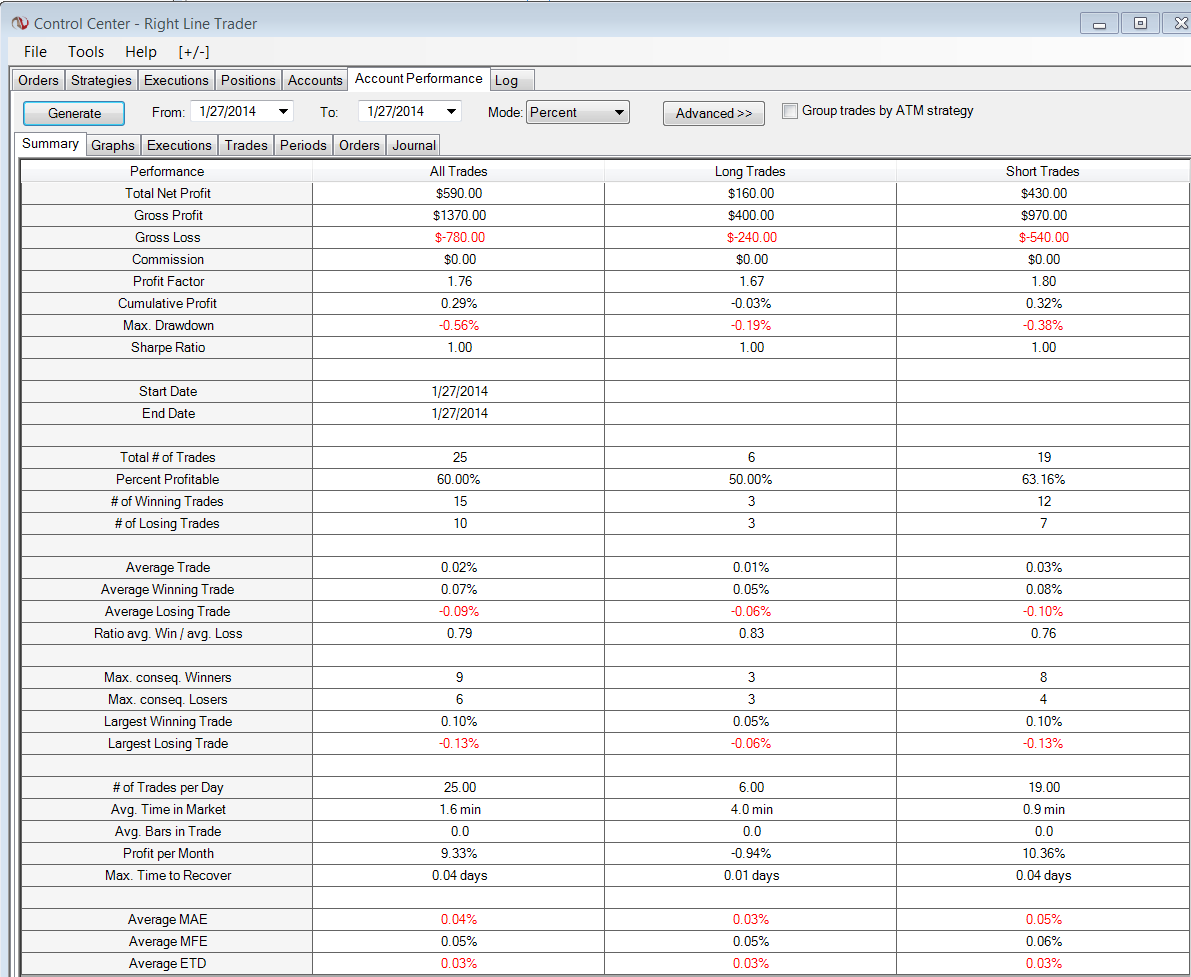Open the Executions sub-tab under Account Performance

pyautogui.click(x=179, y=145)
